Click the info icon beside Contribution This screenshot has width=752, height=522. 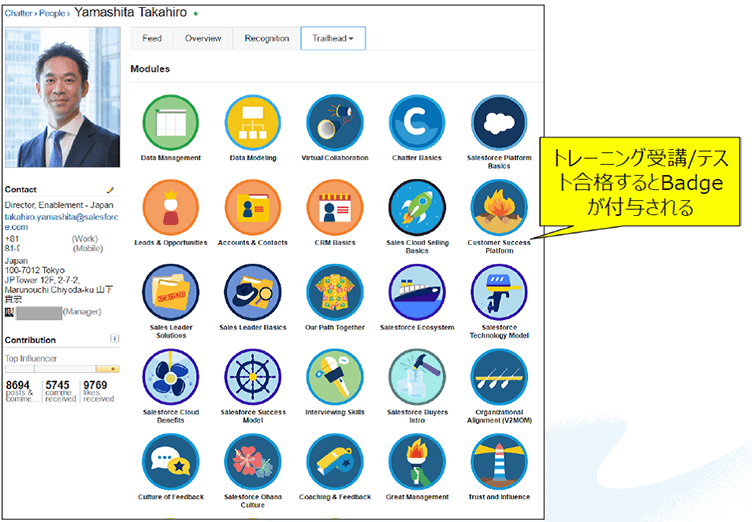point(114,339)
